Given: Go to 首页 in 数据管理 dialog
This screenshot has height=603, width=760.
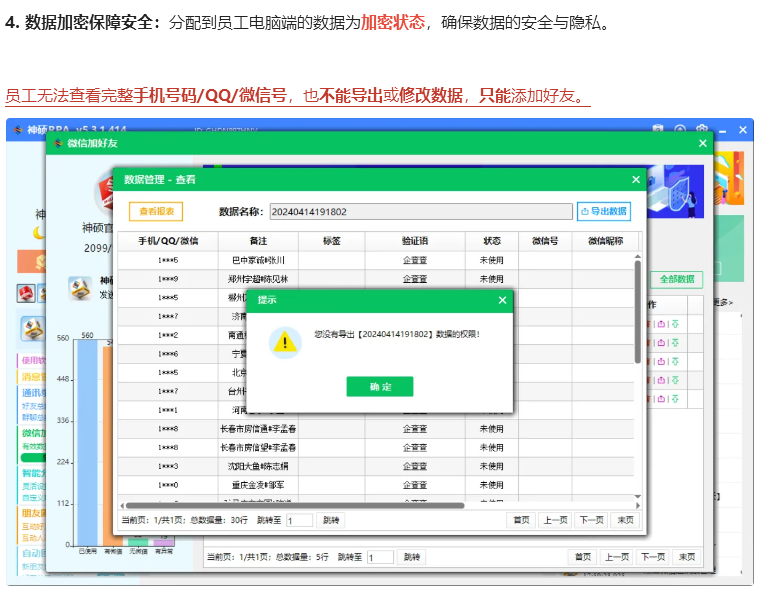Looking at the screenshot, I should pos(521,520).
